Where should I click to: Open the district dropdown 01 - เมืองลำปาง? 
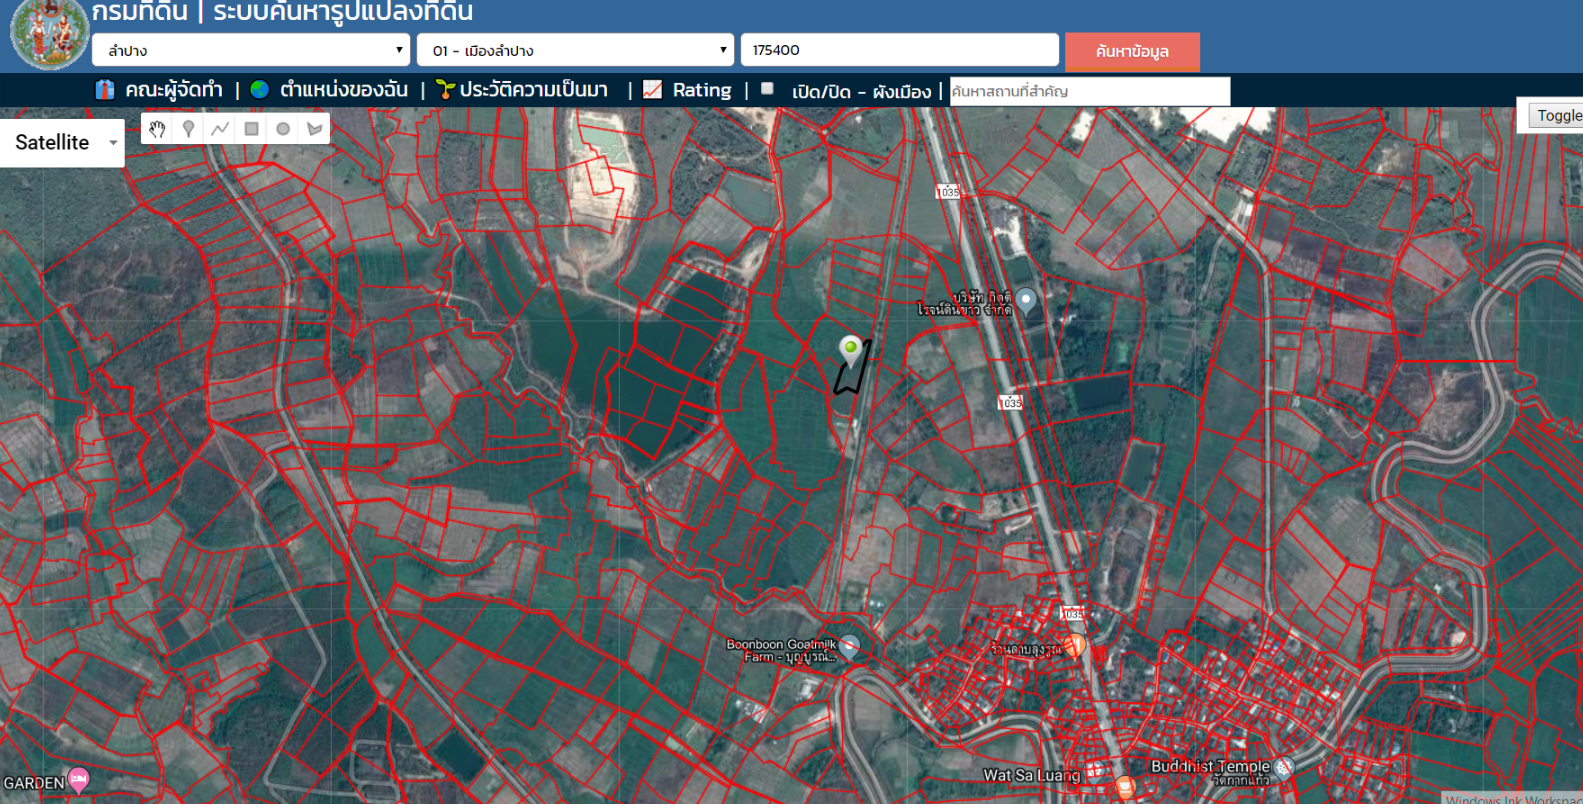coord(575,50)
